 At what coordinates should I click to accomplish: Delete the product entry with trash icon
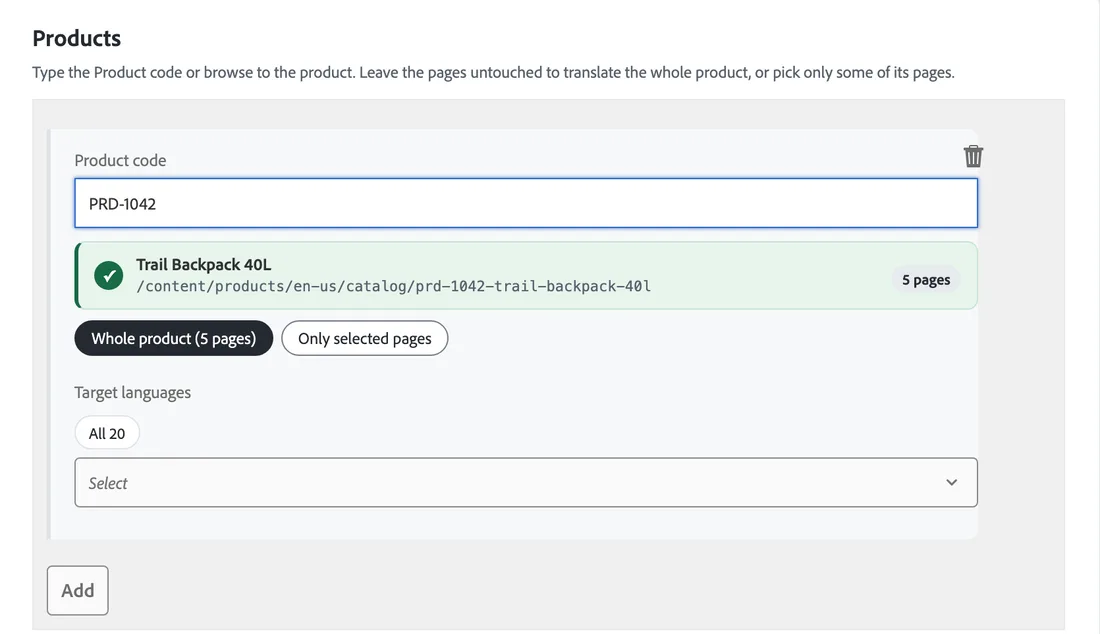click(973, 156)
